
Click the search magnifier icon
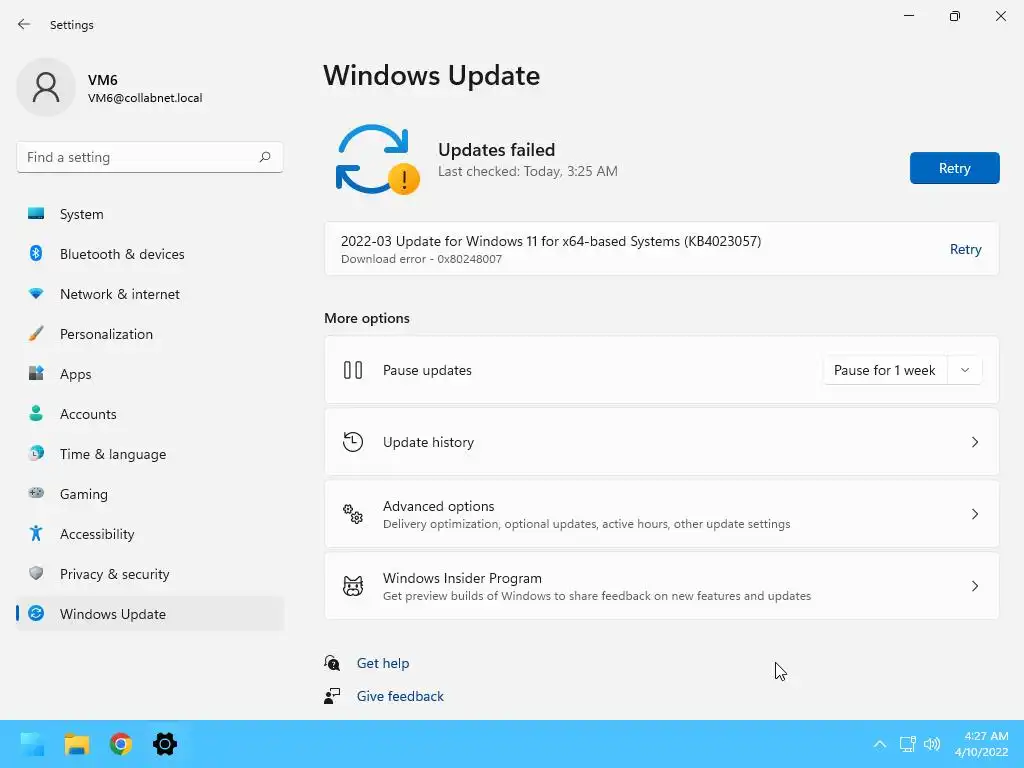coord(265,157)
